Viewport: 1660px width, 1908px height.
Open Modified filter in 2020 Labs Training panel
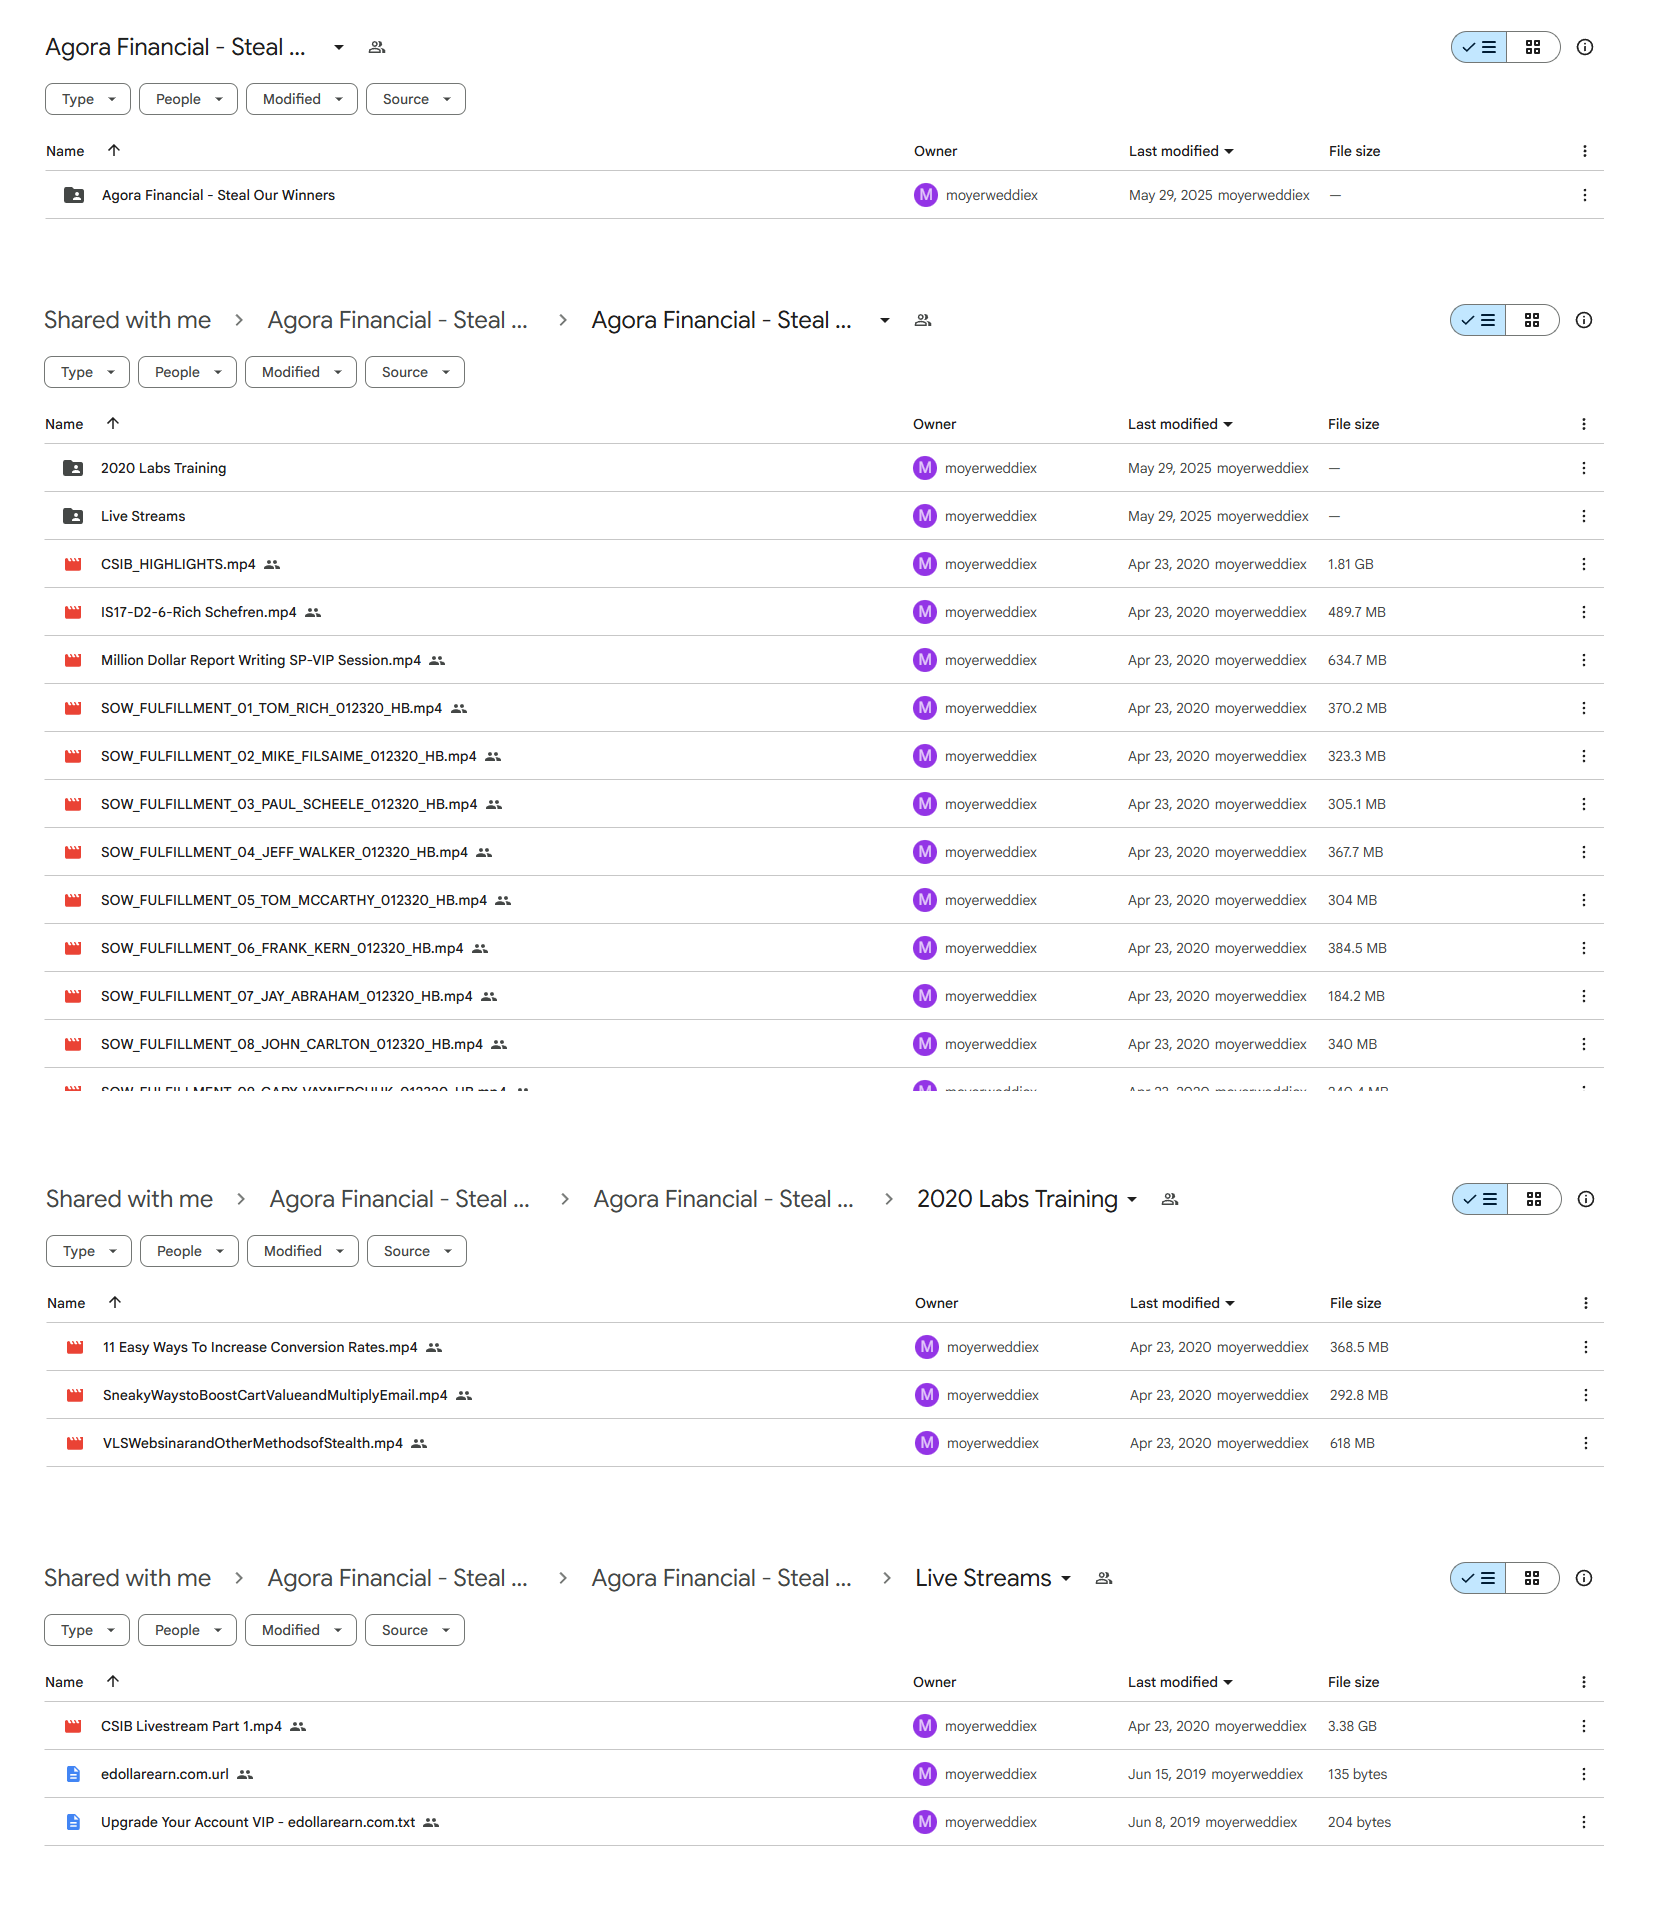click(303, 1251)
